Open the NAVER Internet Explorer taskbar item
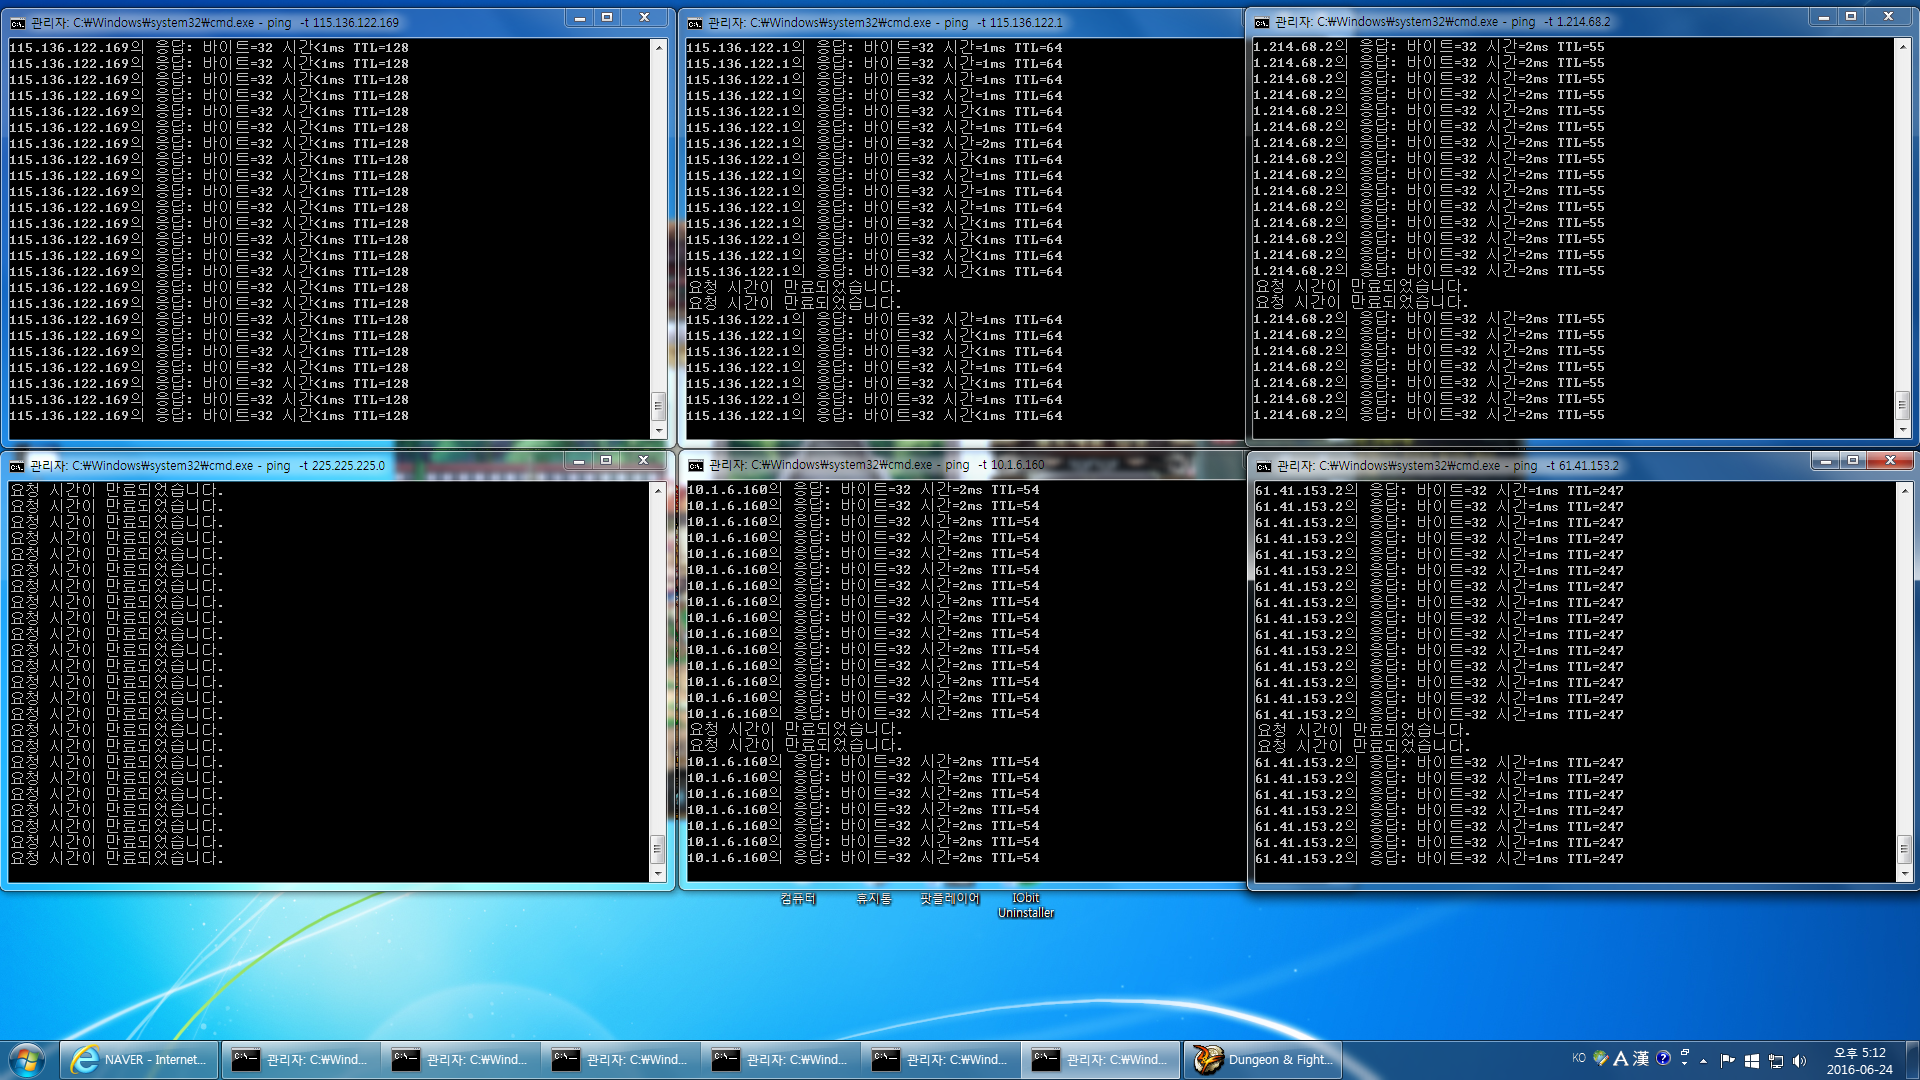1920x1080 pixels. [x=139, y=1060]
